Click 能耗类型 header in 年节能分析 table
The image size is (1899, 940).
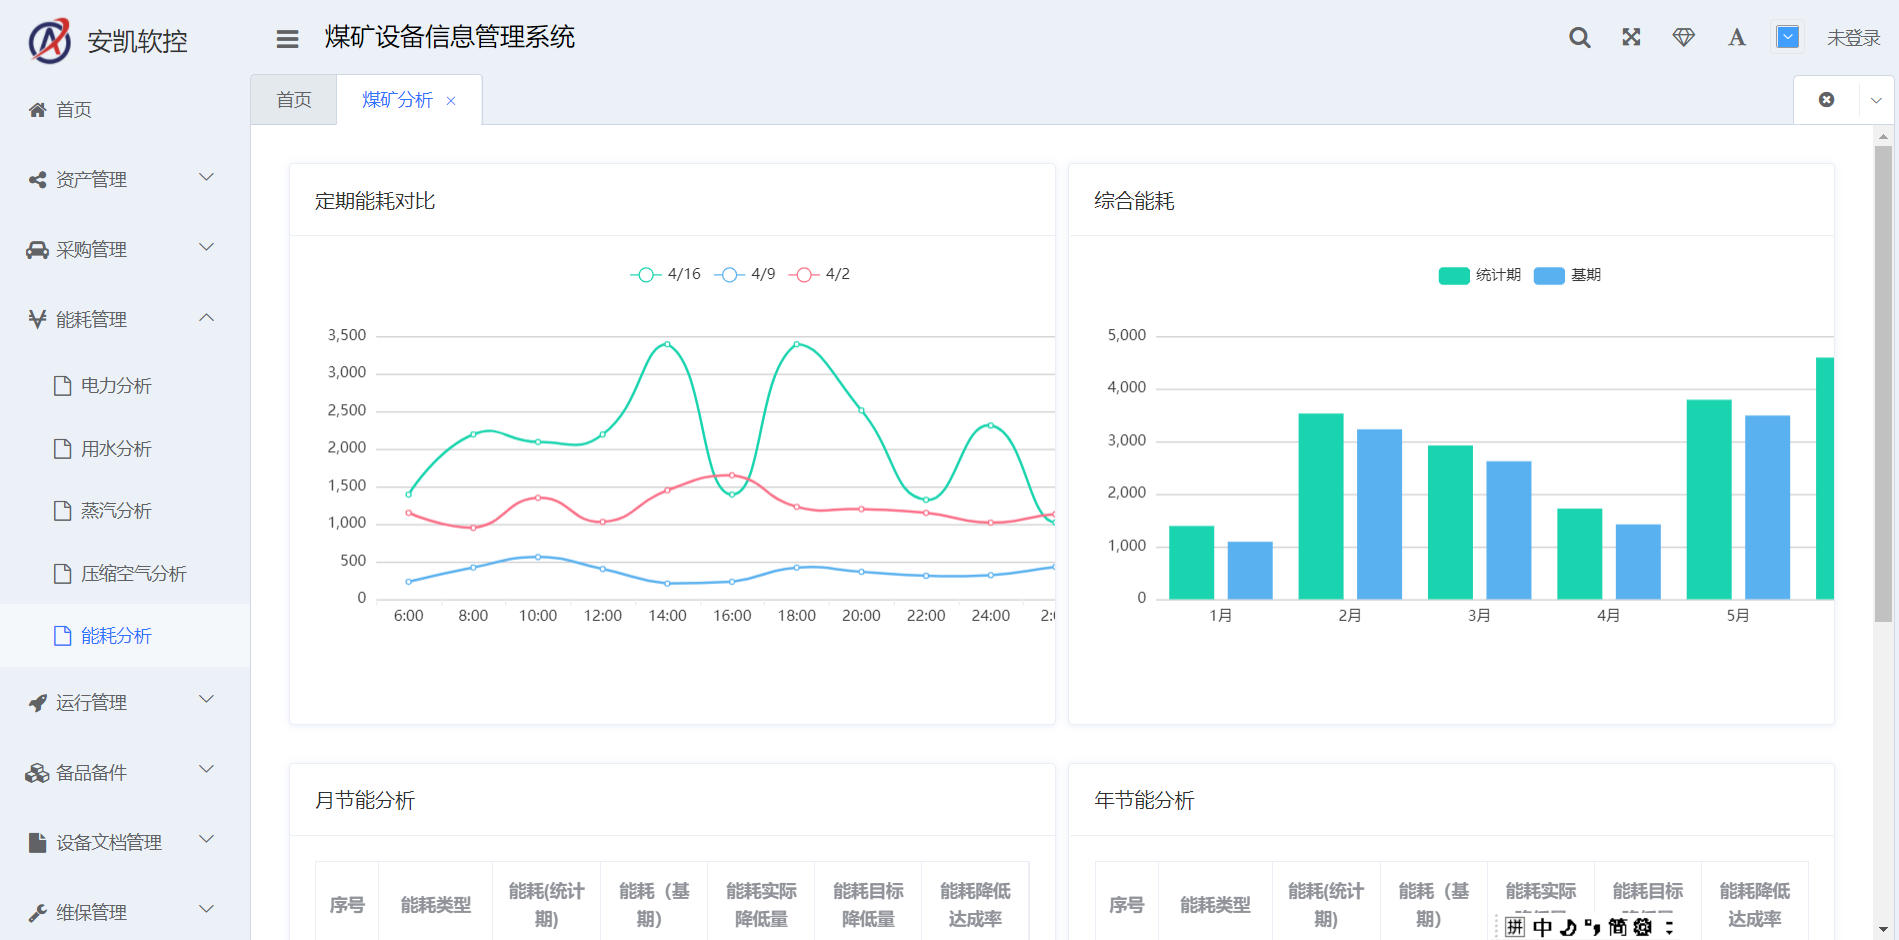[x=1215, y=905]
